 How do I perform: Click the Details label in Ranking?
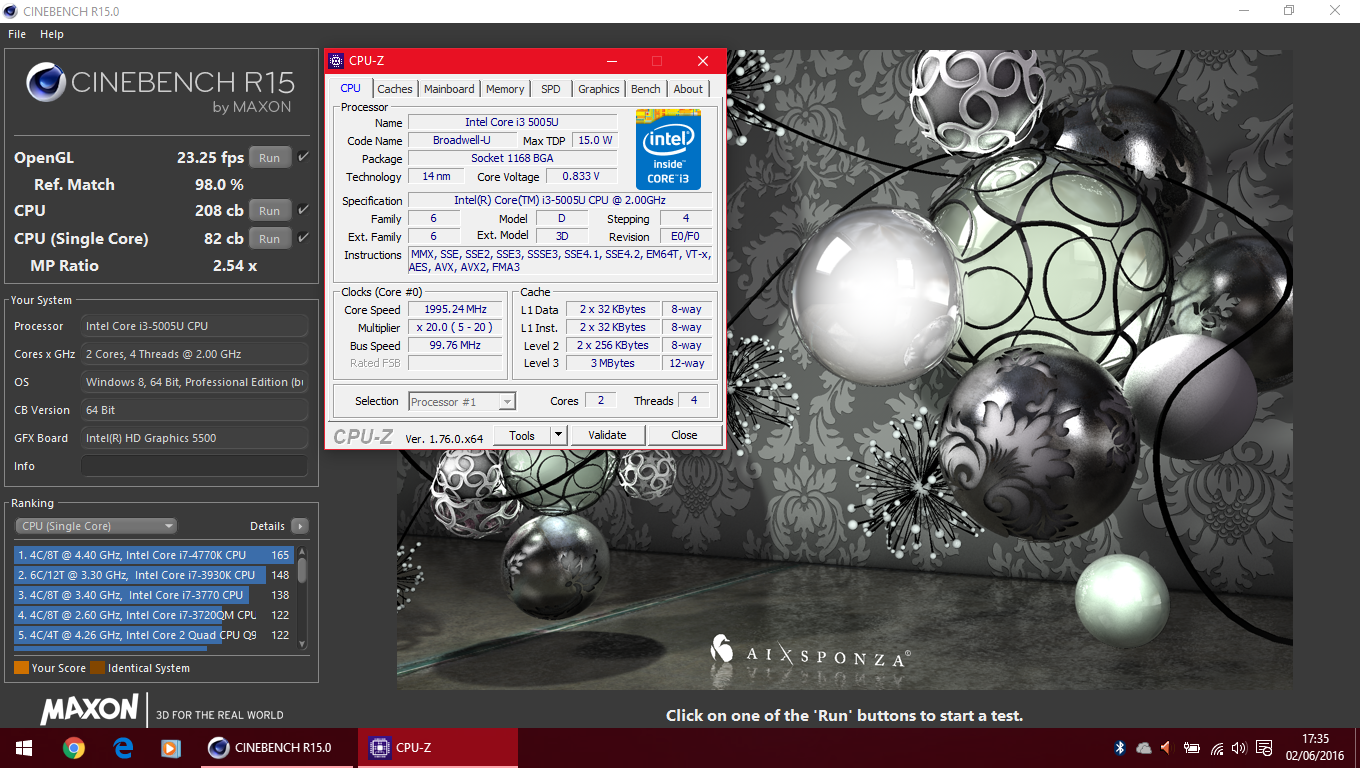click(267, 526)
